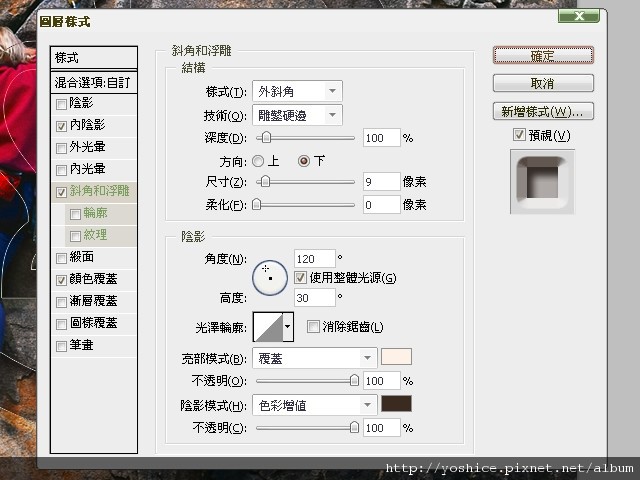Open the highlight color swatch
This screenshot has height=480, width=640.
[x=396, y=357]
